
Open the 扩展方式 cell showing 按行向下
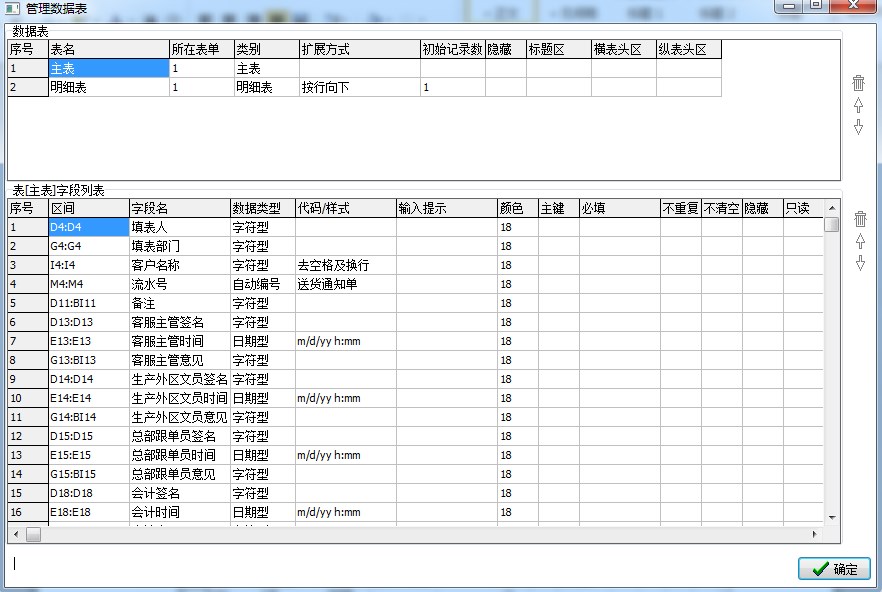(x=358, y=87)
